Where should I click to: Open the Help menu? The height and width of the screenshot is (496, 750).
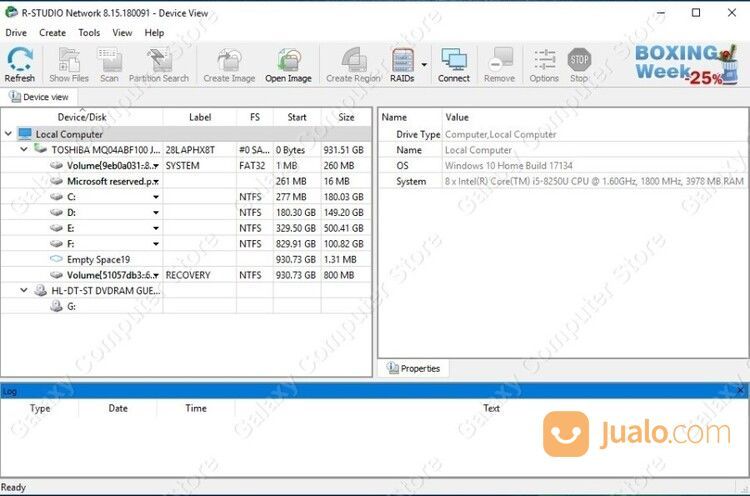154,33
